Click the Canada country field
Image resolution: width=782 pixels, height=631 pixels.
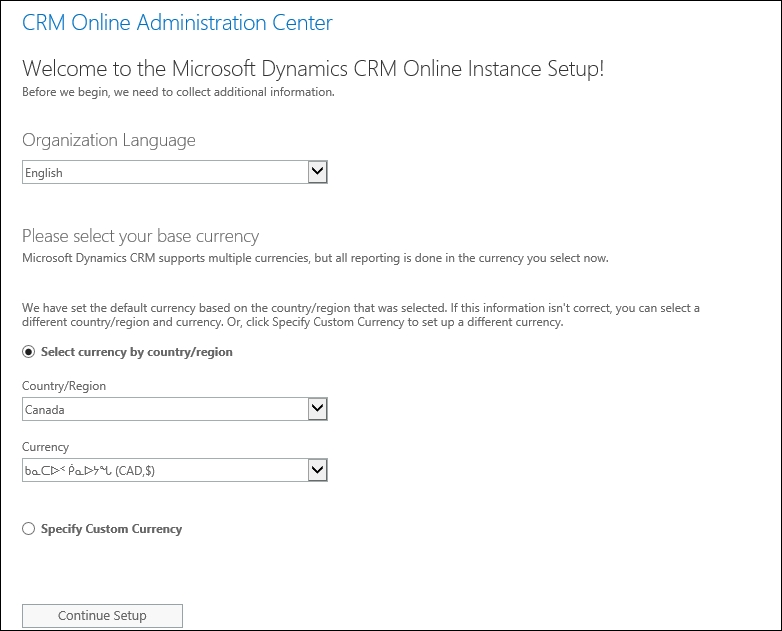(175, 409)
